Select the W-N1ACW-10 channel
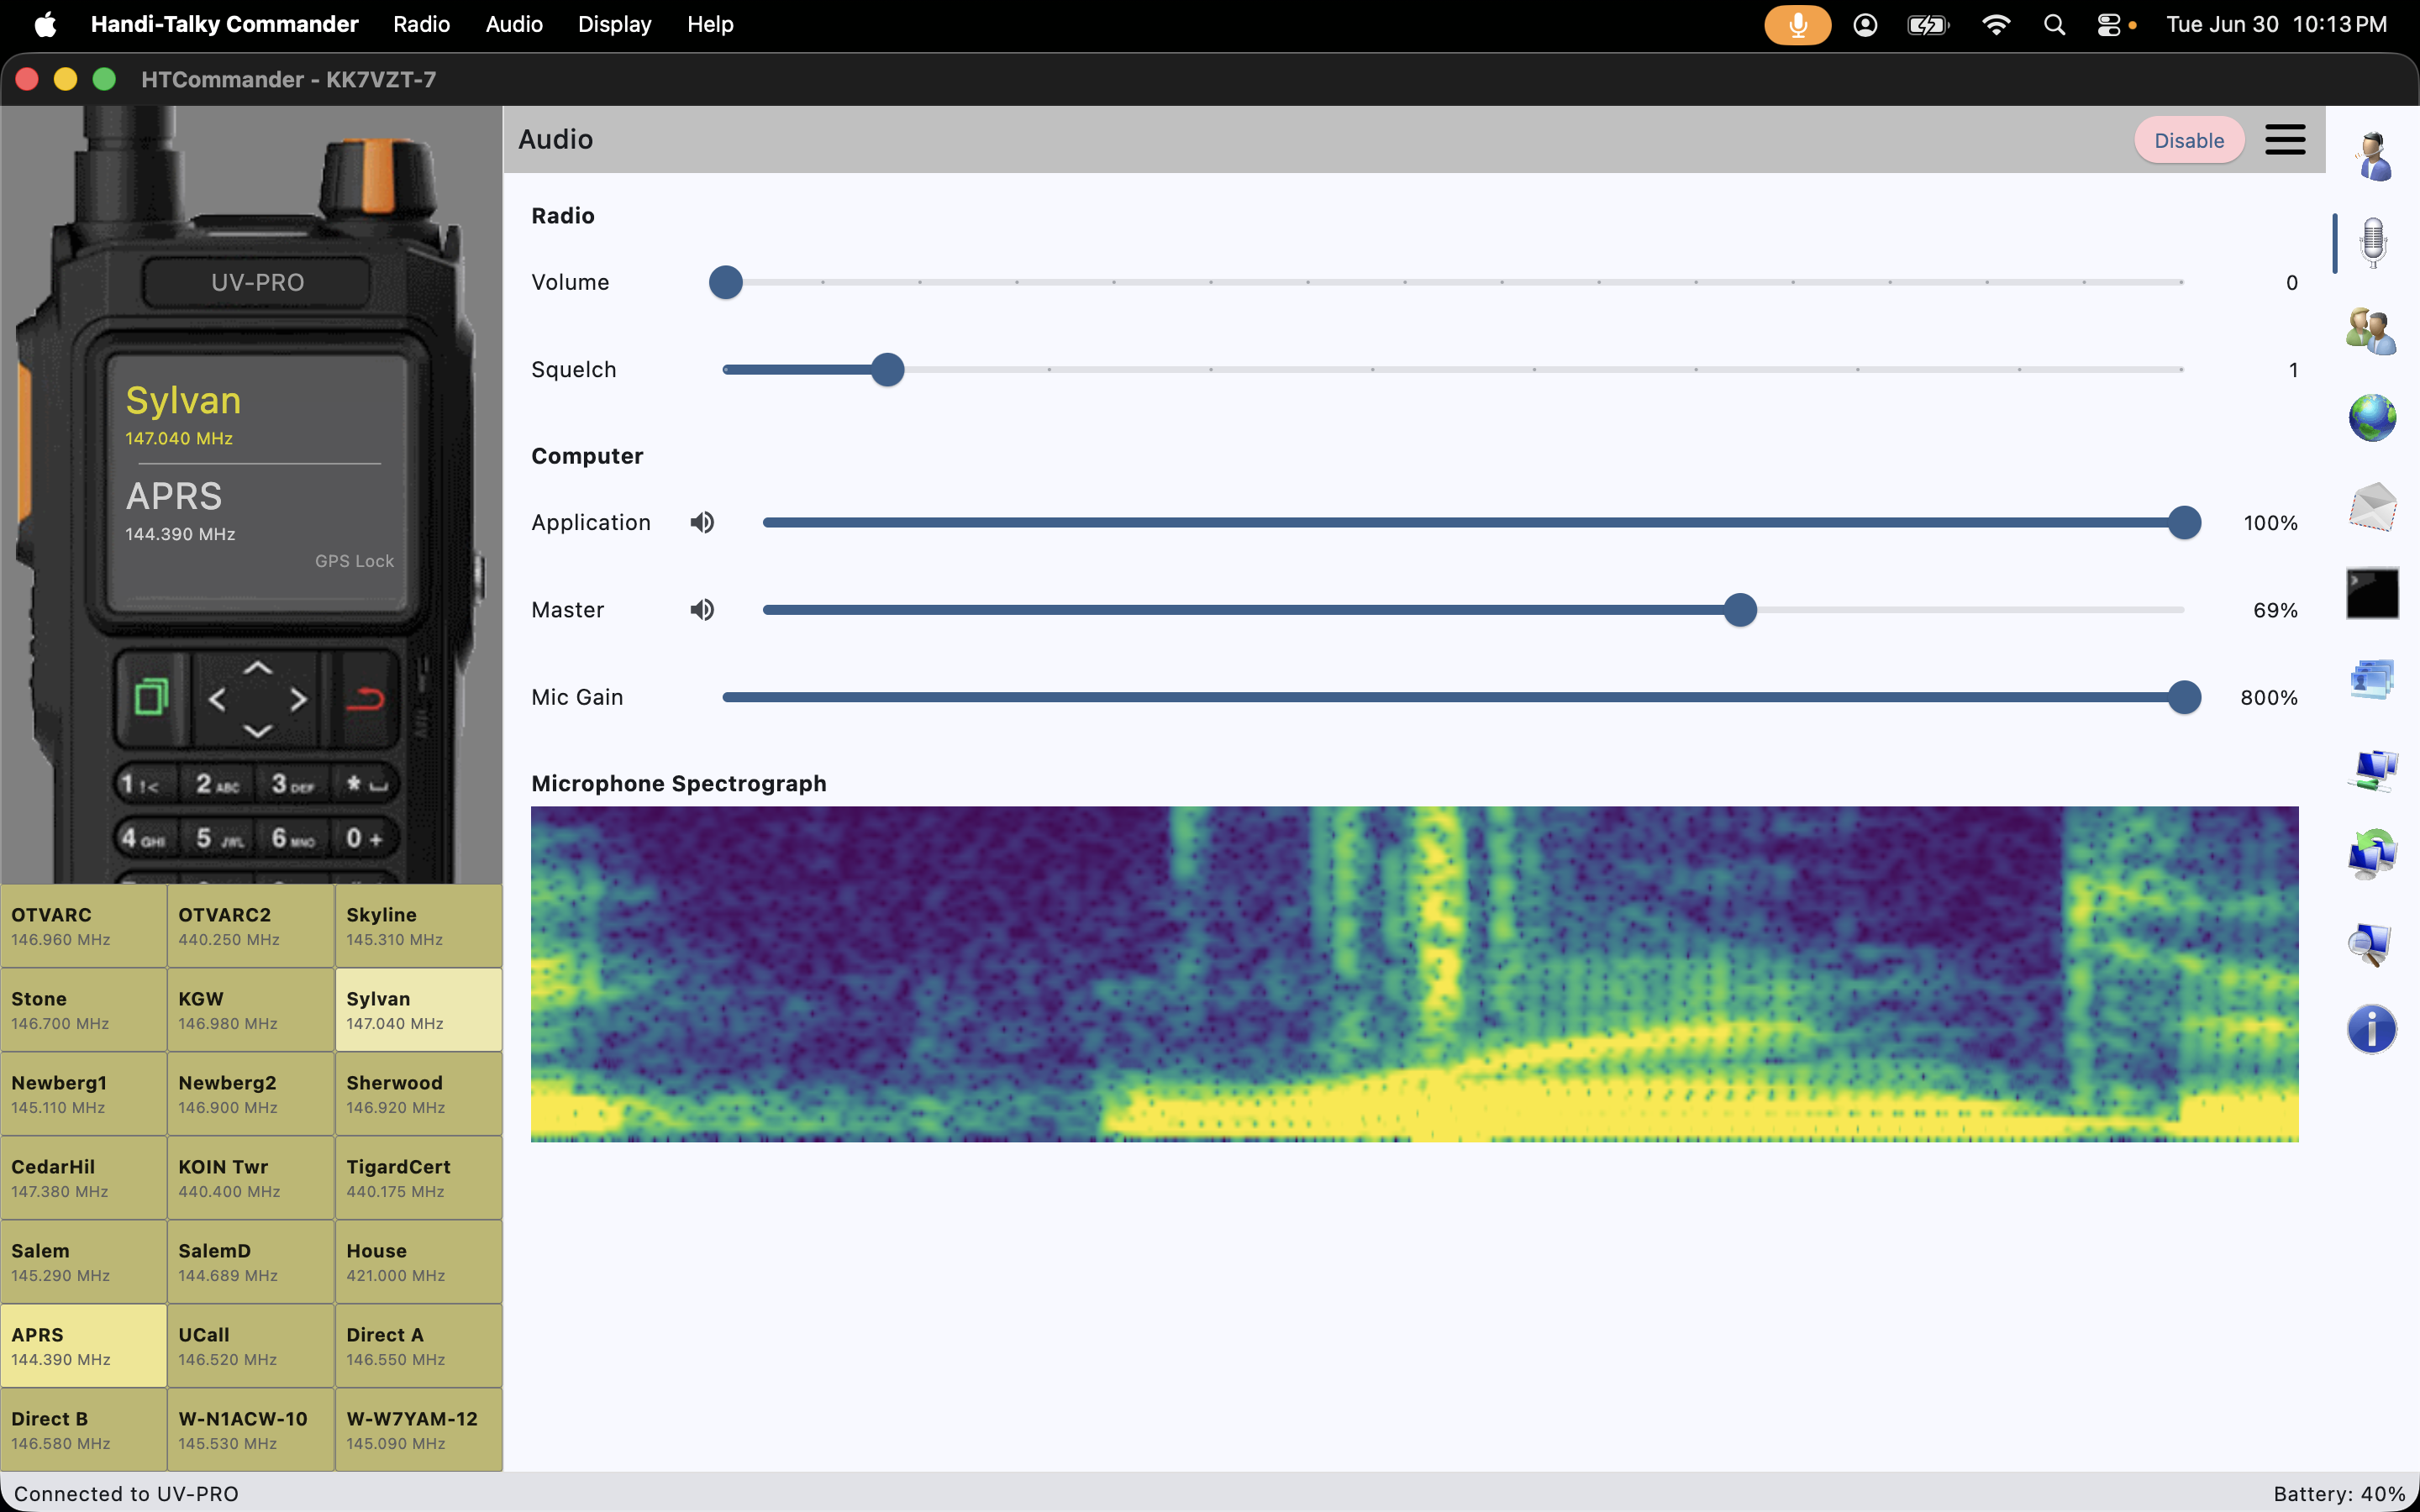Image resolution: width=2420 pixels, height=1512 pixels. 251,1430
